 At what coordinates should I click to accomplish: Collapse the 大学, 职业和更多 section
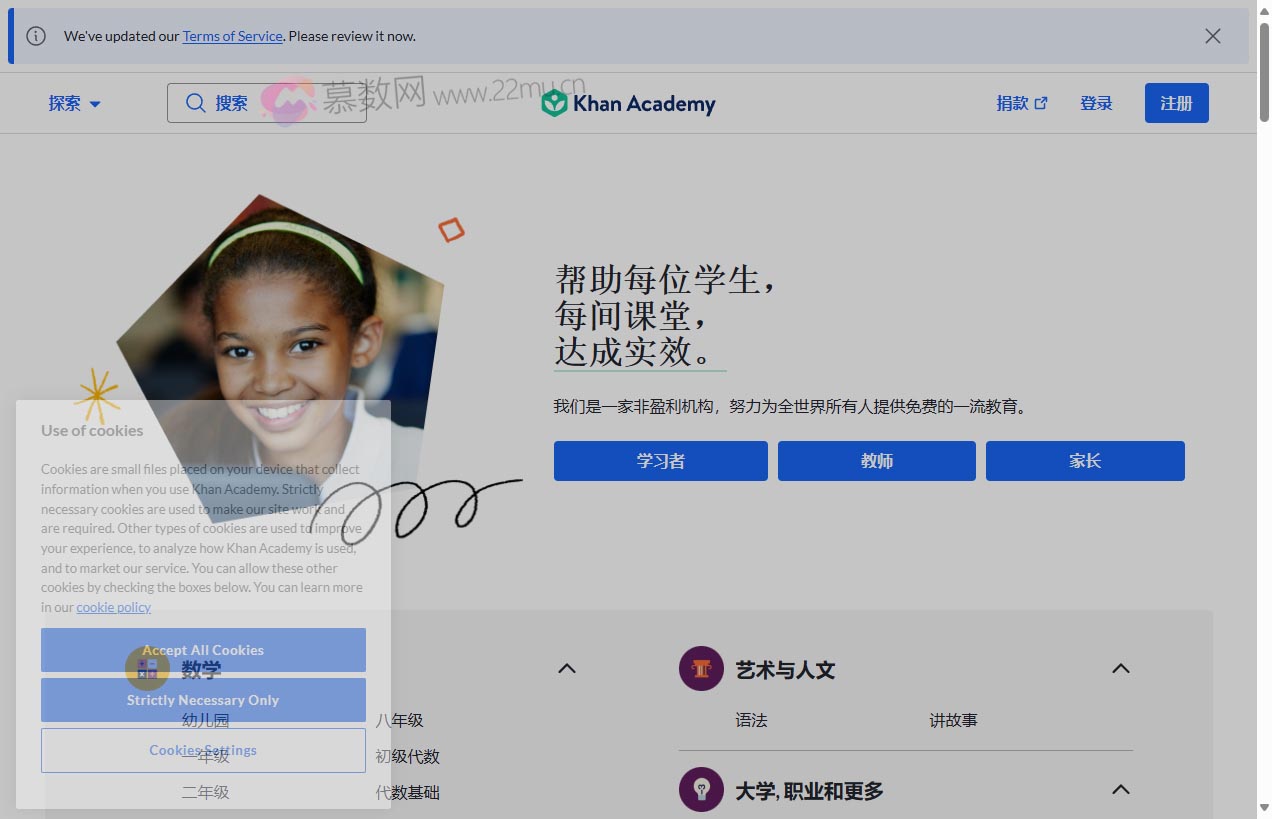[1121, 790]
